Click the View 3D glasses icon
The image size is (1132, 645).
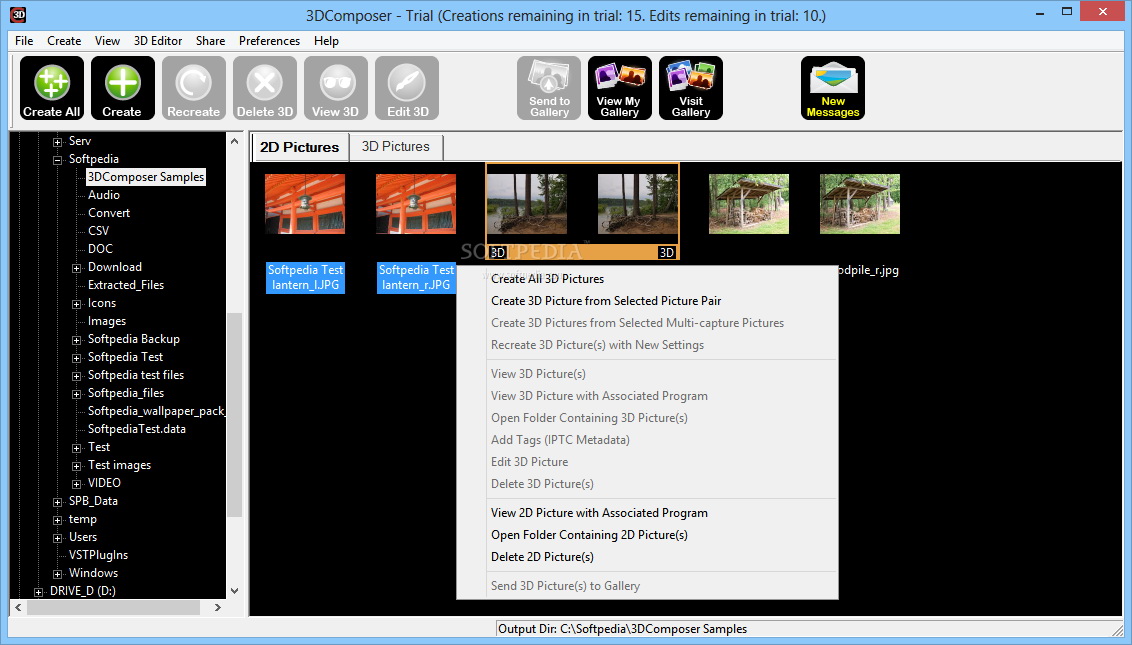[x=336, y=88]
